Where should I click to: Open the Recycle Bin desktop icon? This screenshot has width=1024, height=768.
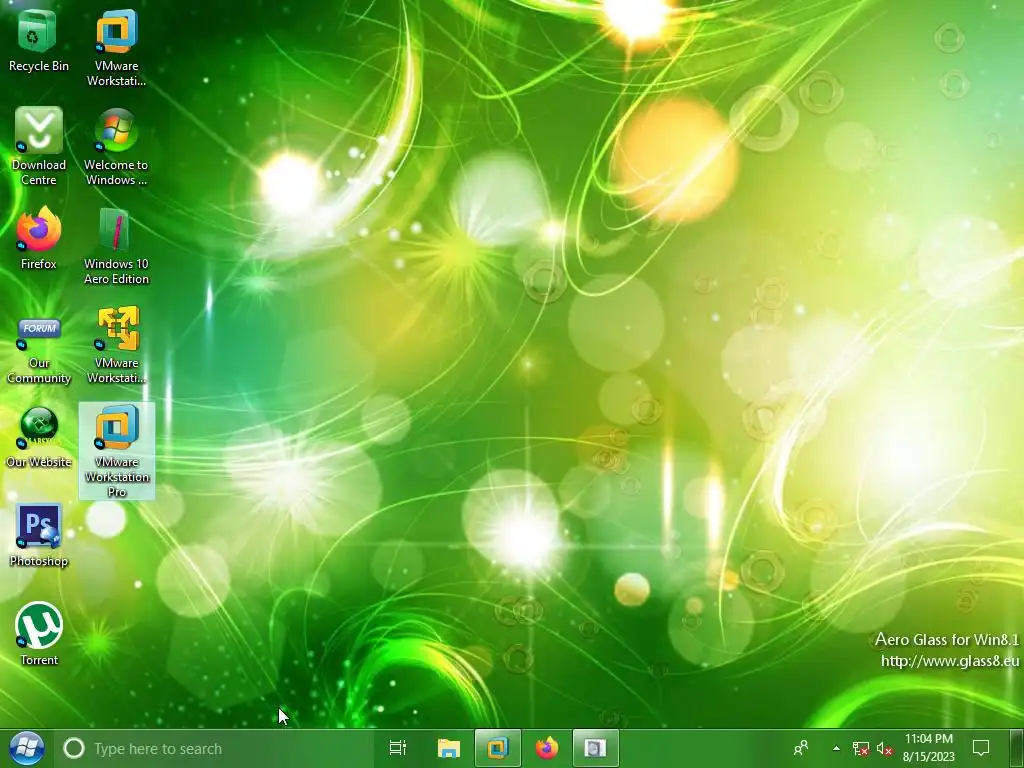(x=39, y=41)
